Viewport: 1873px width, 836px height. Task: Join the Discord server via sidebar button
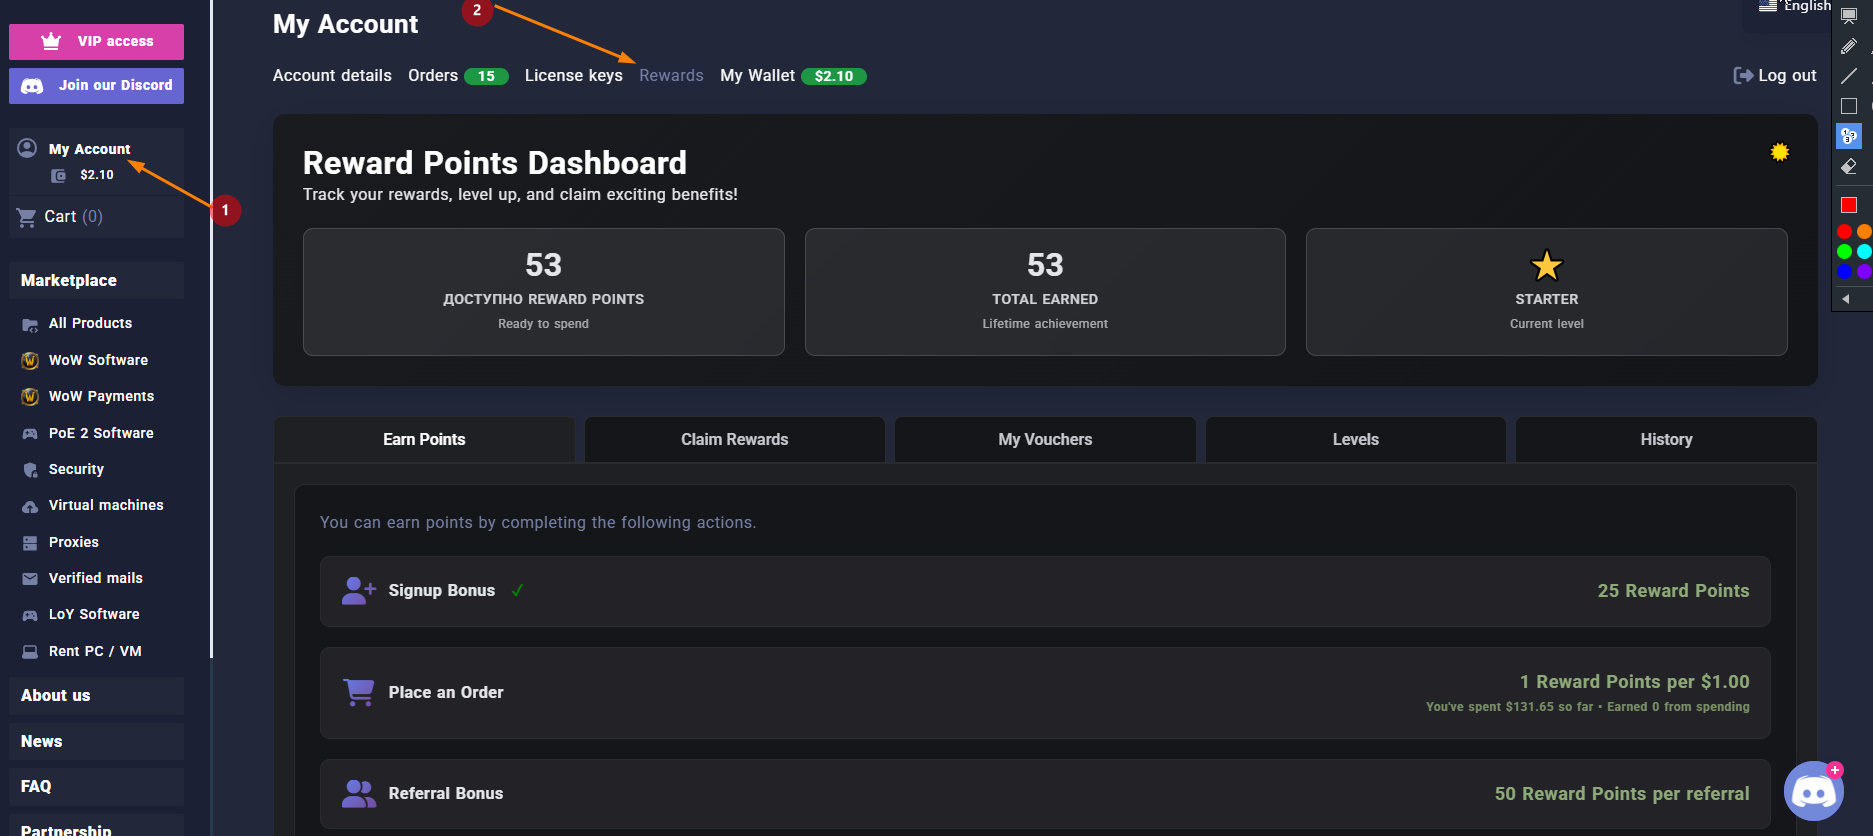(96, 86)
